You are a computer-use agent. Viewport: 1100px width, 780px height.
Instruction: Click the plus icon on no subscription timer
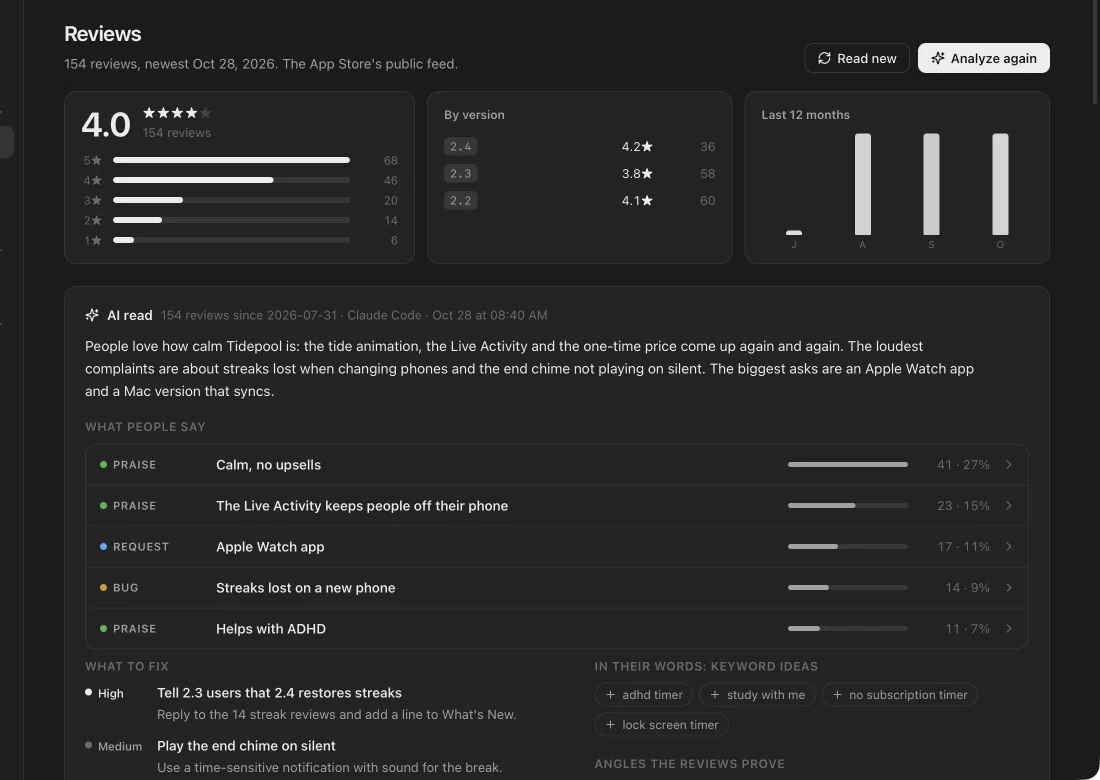837,694
